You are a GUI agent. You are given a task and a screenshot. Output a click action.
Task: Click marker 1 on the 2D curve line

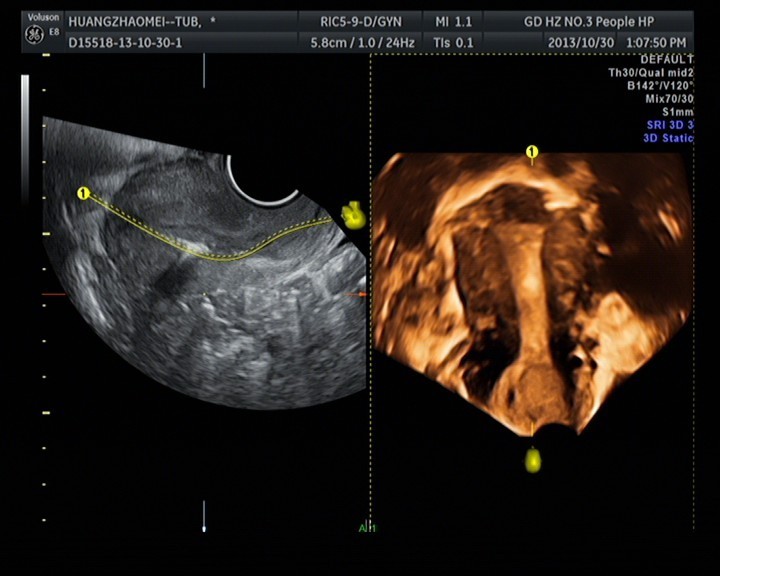coord(83,192)
